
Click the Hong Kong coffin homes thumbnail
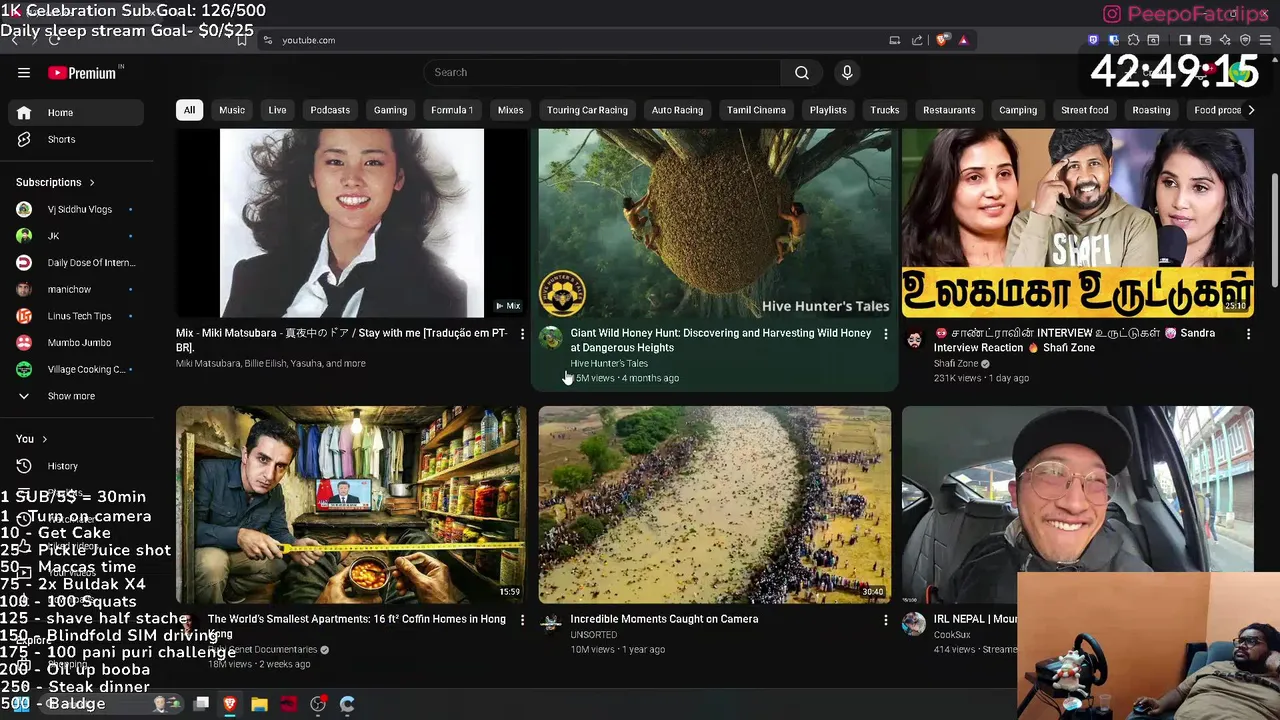coord(351,505)
